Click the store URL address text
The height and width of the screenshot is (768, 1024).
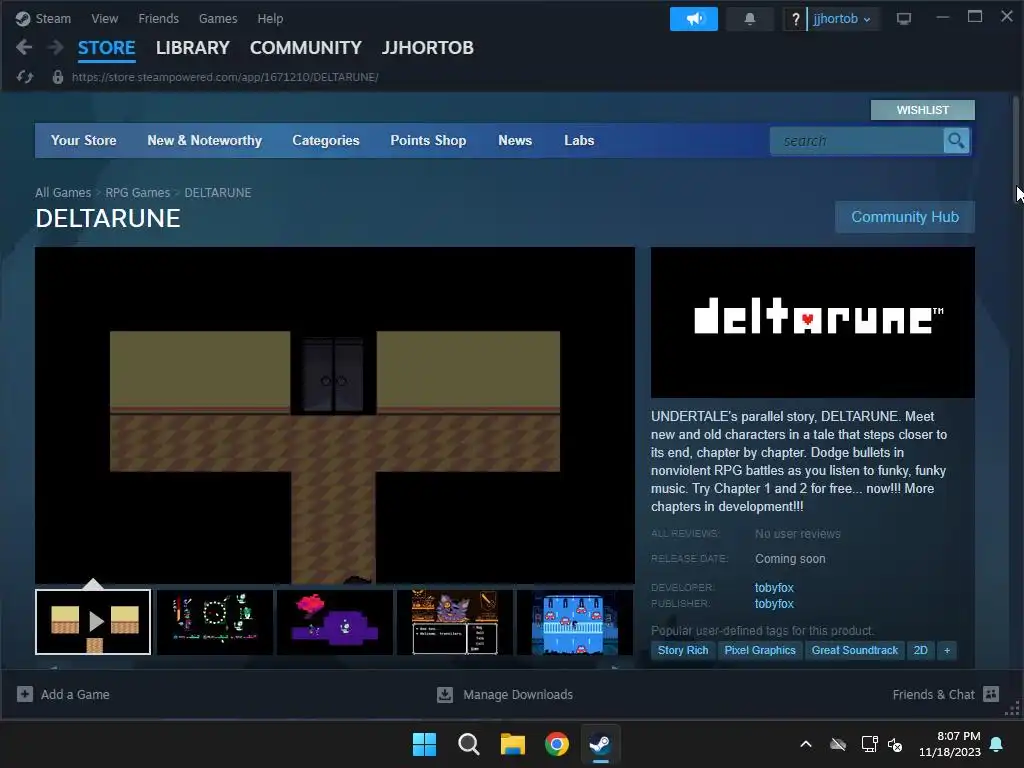tap(225, 77)
